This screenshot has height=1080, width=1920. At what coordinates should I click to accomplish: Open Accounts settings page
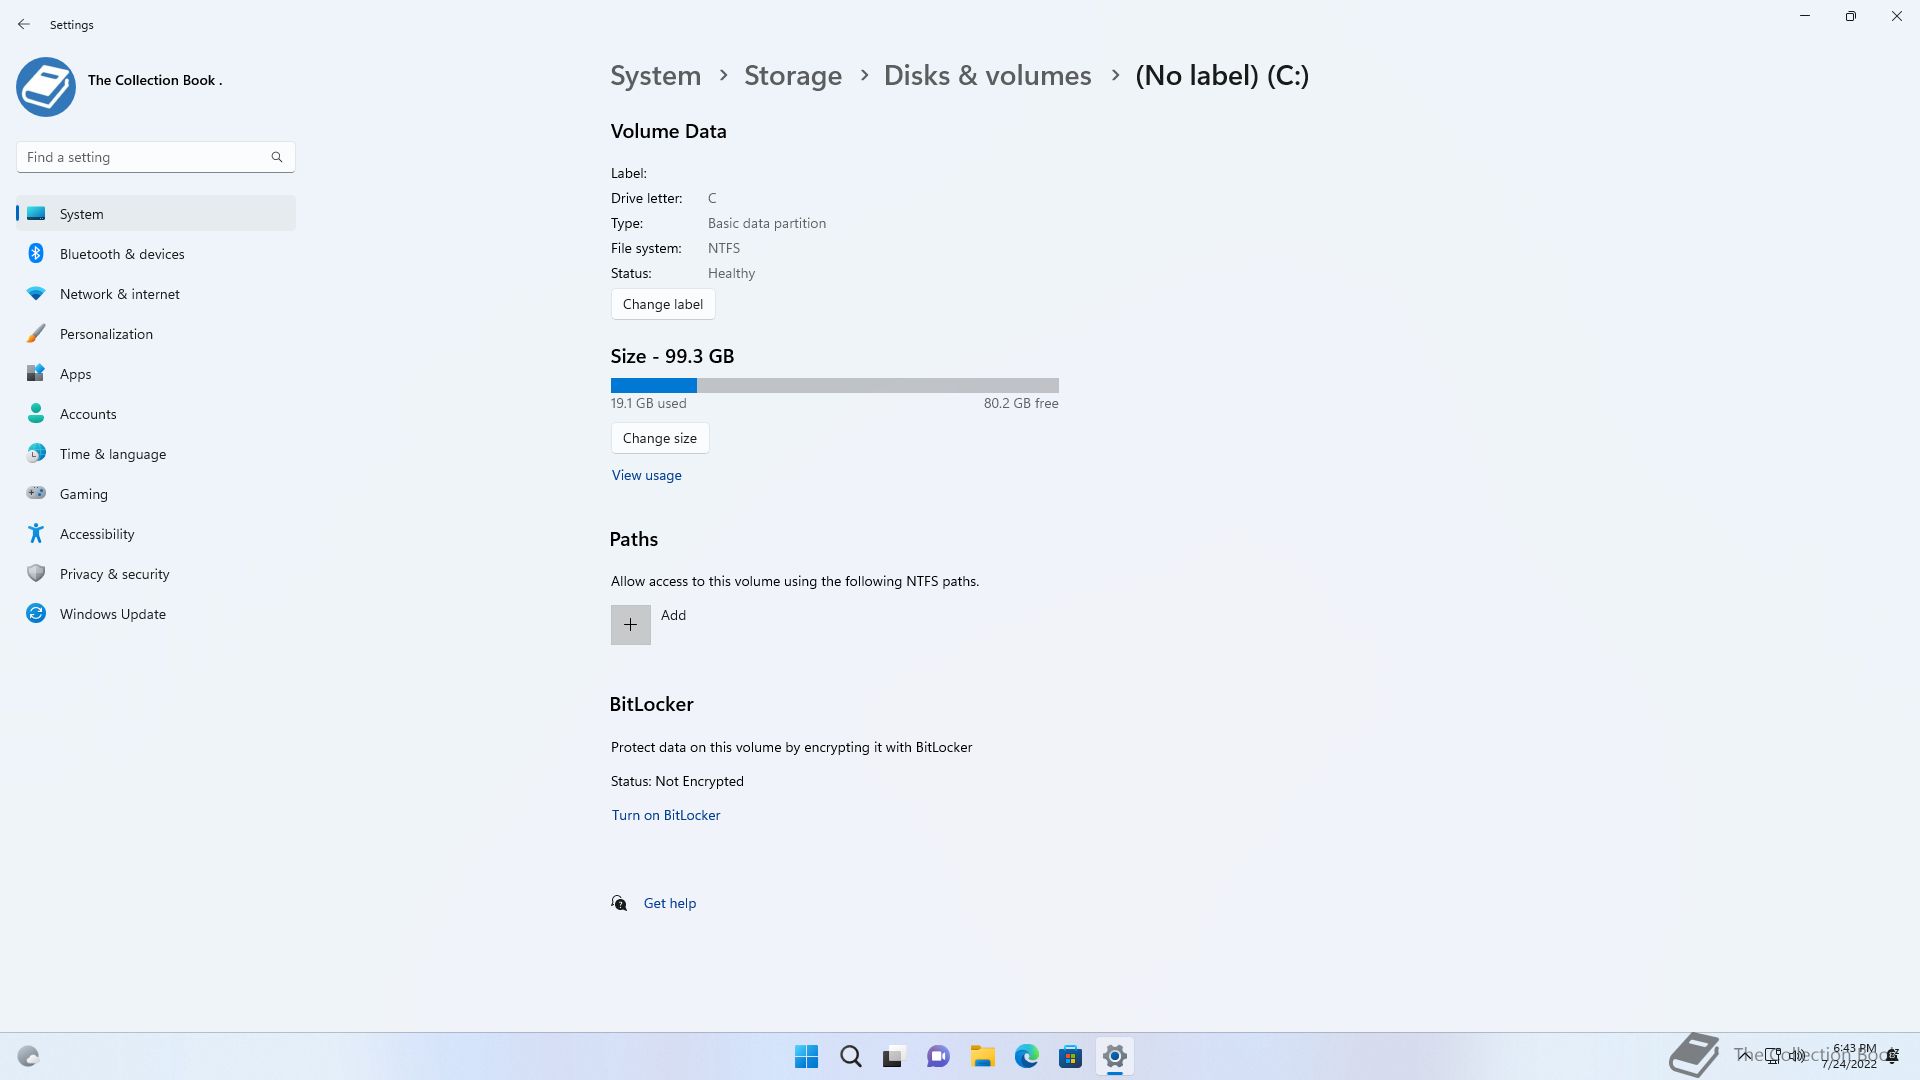click(88, 414)
